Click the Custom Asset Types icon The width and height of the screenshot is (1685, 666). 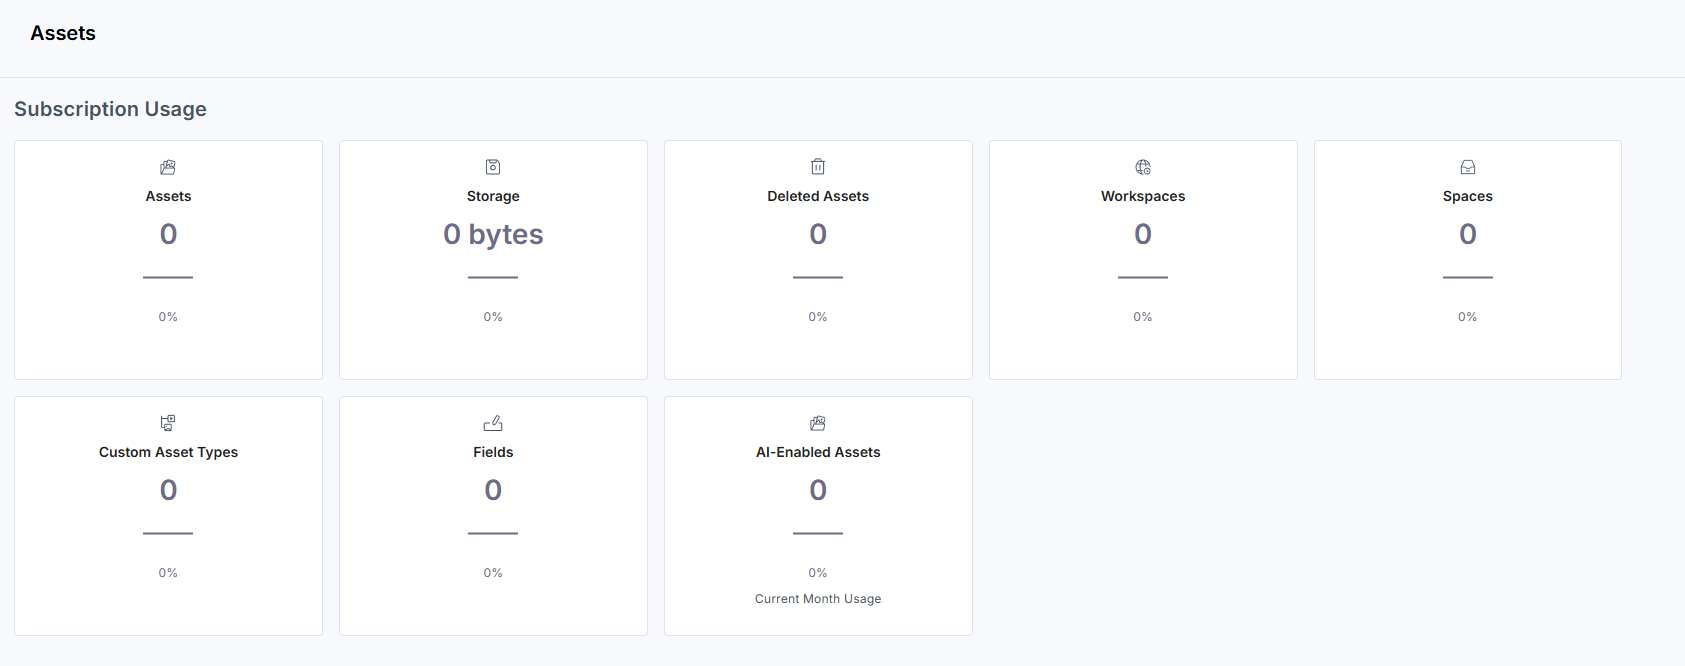(x=168, y=423)
